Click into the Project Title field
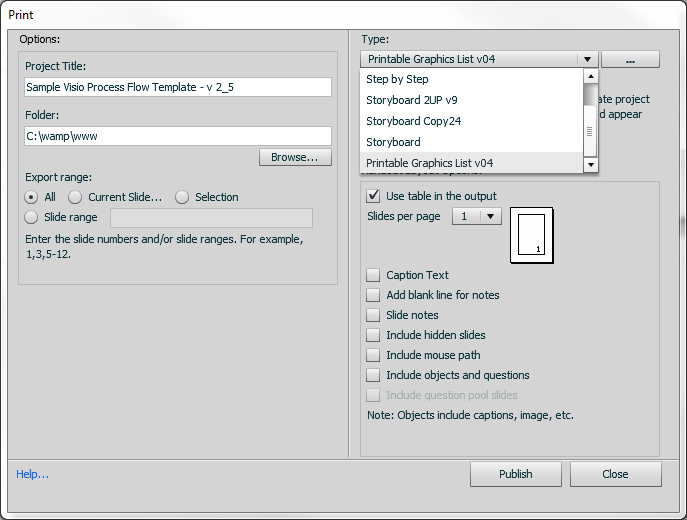 tap(178, 87)
